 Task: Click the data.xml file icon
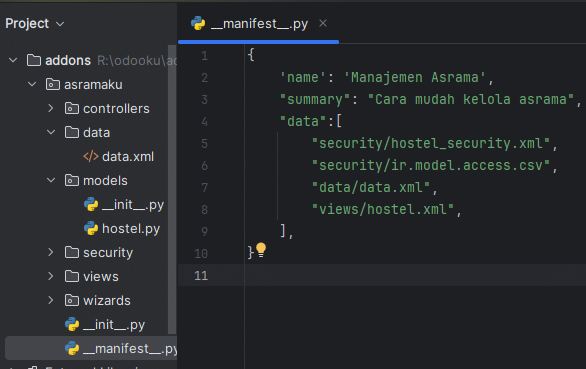91,156
